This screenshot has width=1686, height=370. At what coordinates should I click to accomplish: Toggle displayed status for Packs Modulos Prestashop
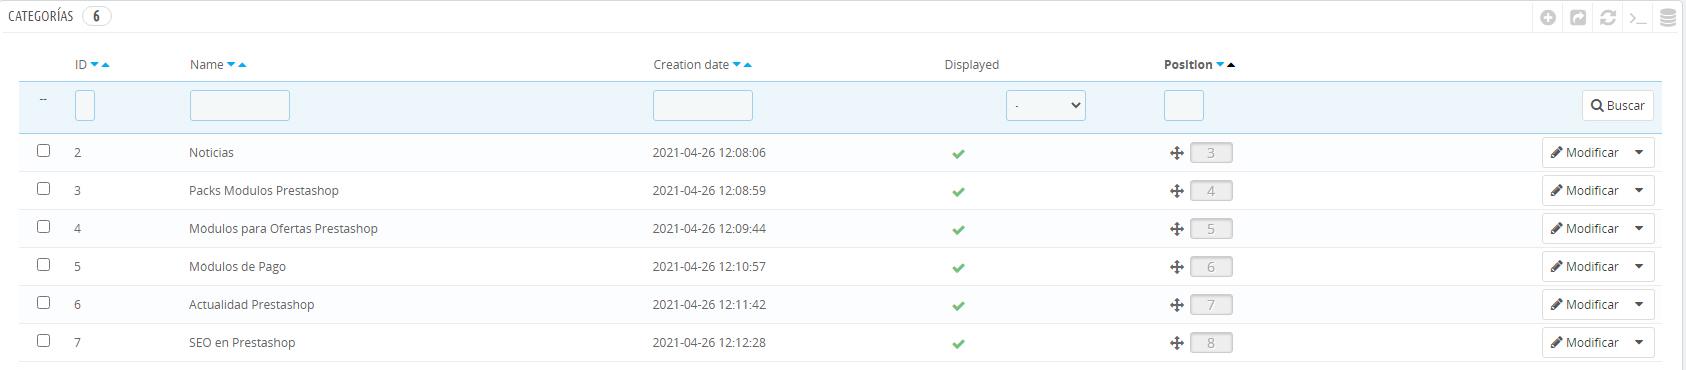[958, 192]
